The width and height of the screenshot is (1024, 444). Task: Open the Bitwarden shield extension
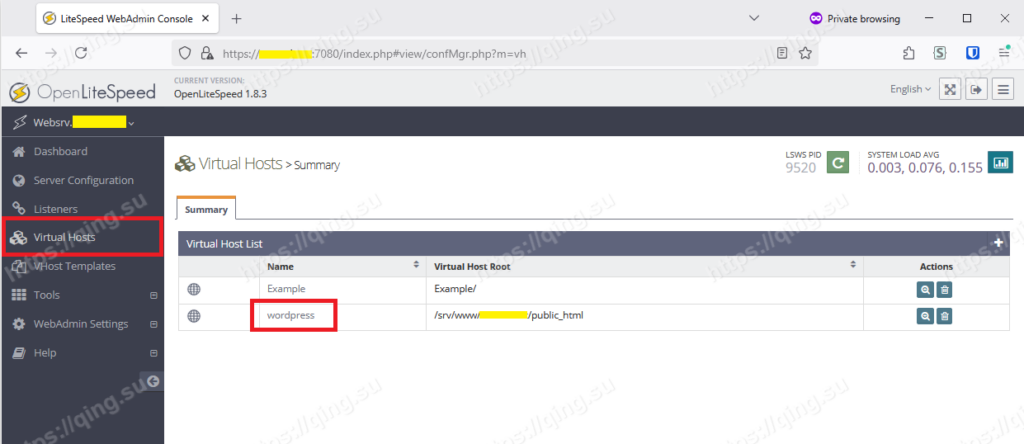[x=973, y=54]
